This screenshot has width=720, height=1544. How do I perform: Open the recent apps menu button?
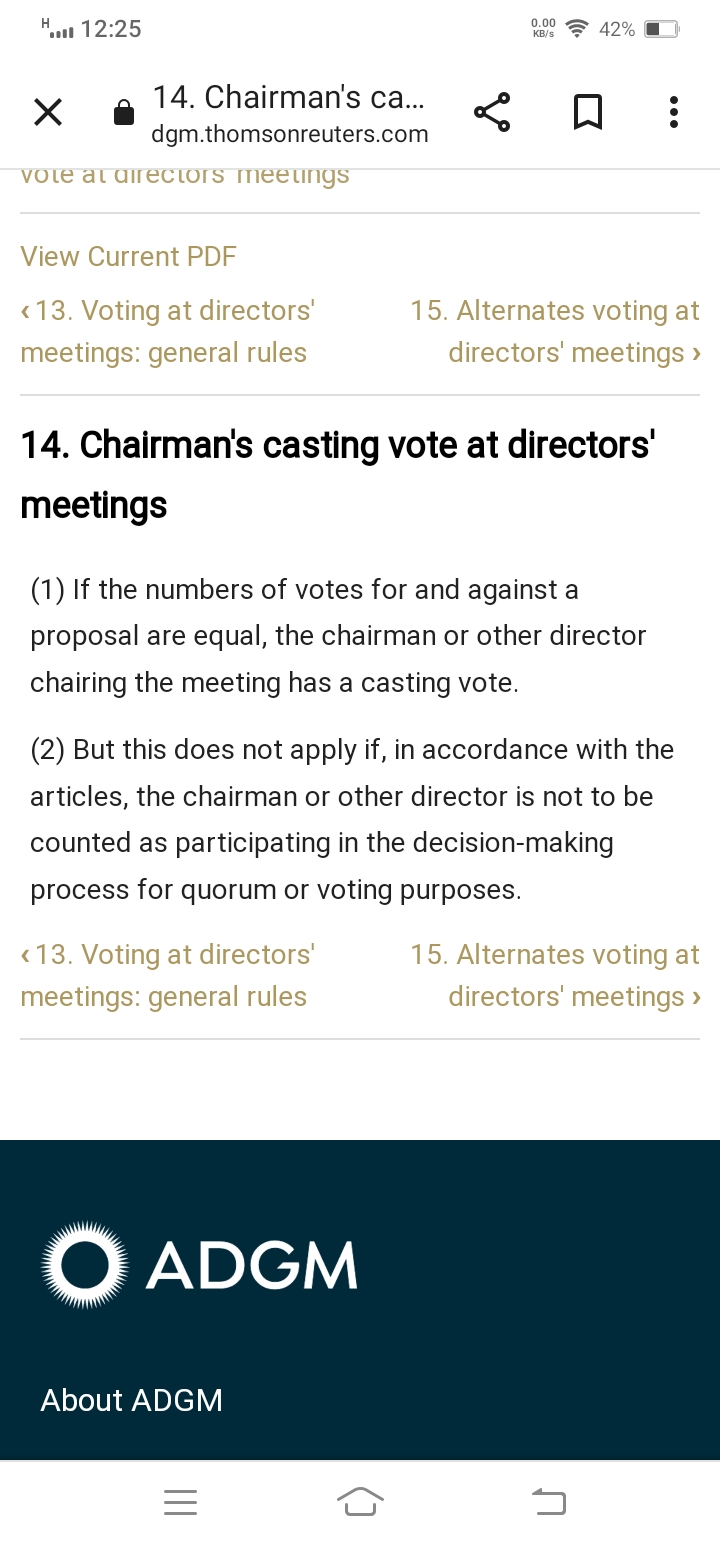tap(181, 1501)
